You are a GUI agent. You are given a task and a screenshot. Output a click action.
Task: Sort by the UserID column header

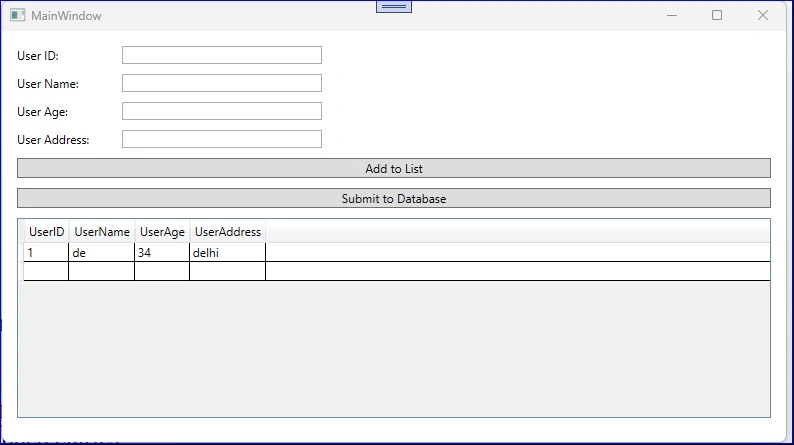pos(46,232)
